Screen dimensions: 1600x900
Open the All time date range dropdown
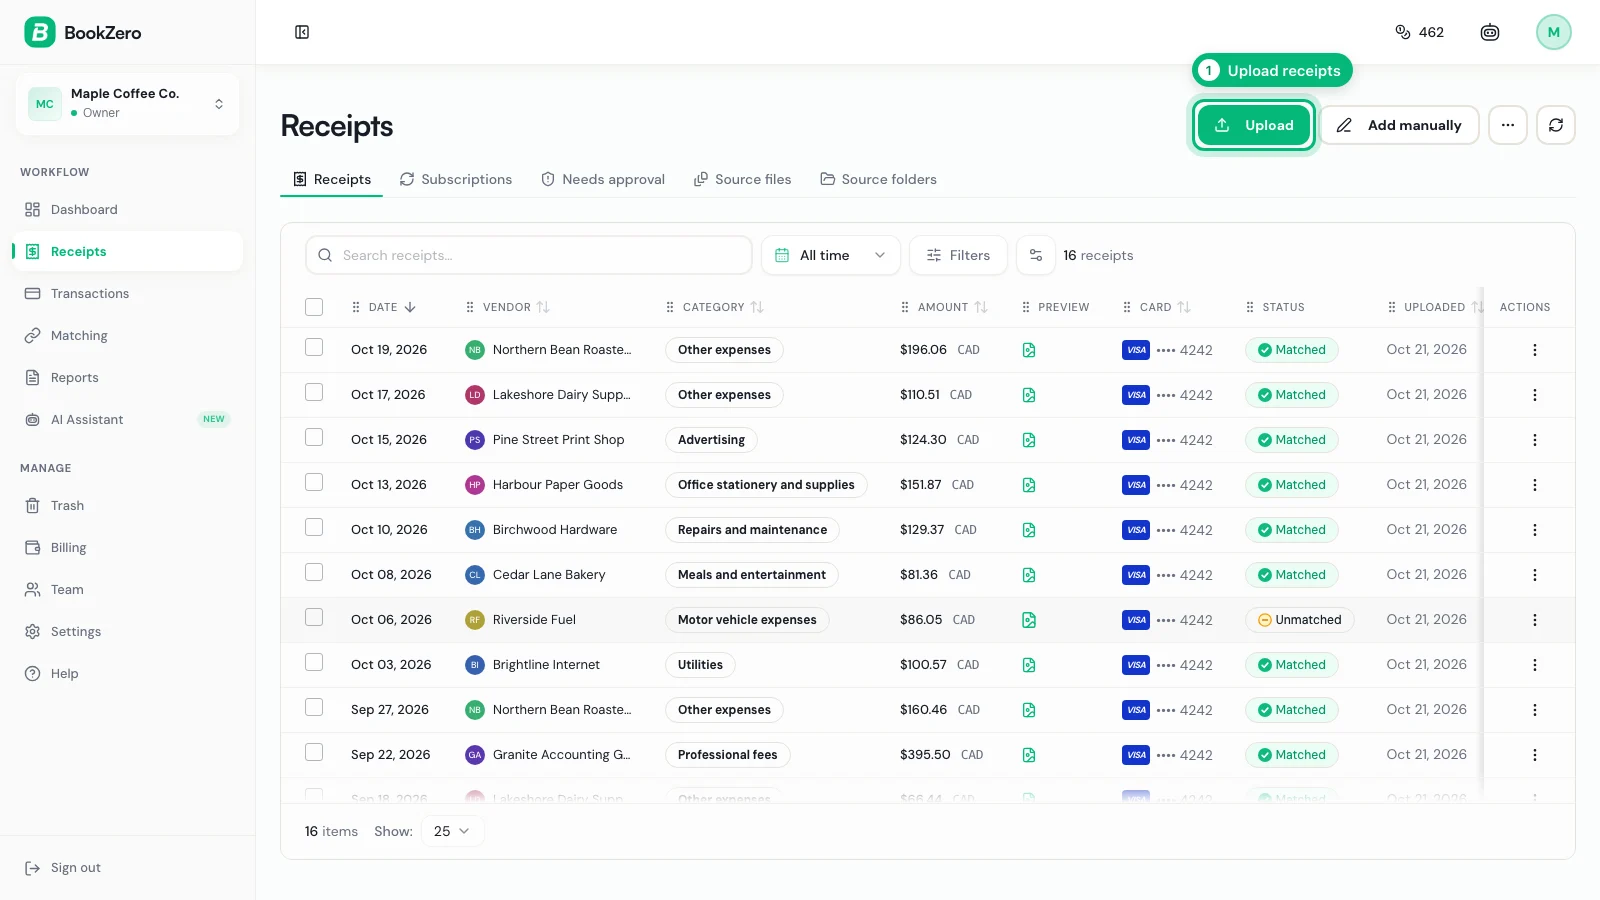831,255
